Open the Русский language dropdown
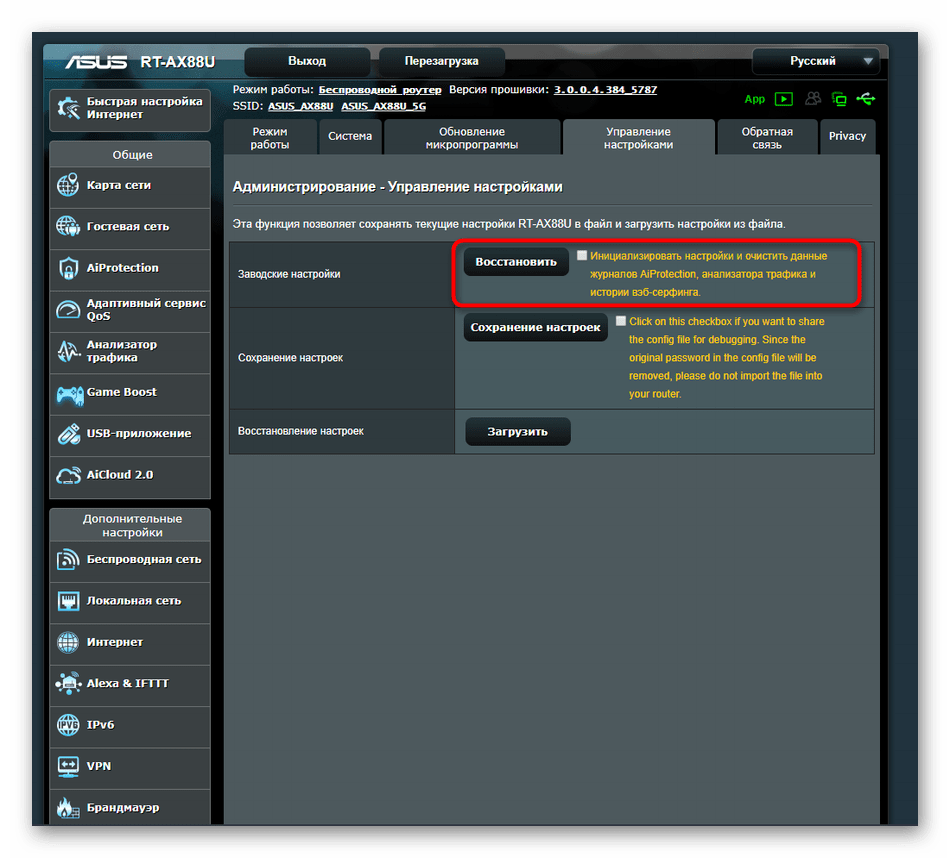The width and height of the screenshot is (950, 858). [815, 61]
